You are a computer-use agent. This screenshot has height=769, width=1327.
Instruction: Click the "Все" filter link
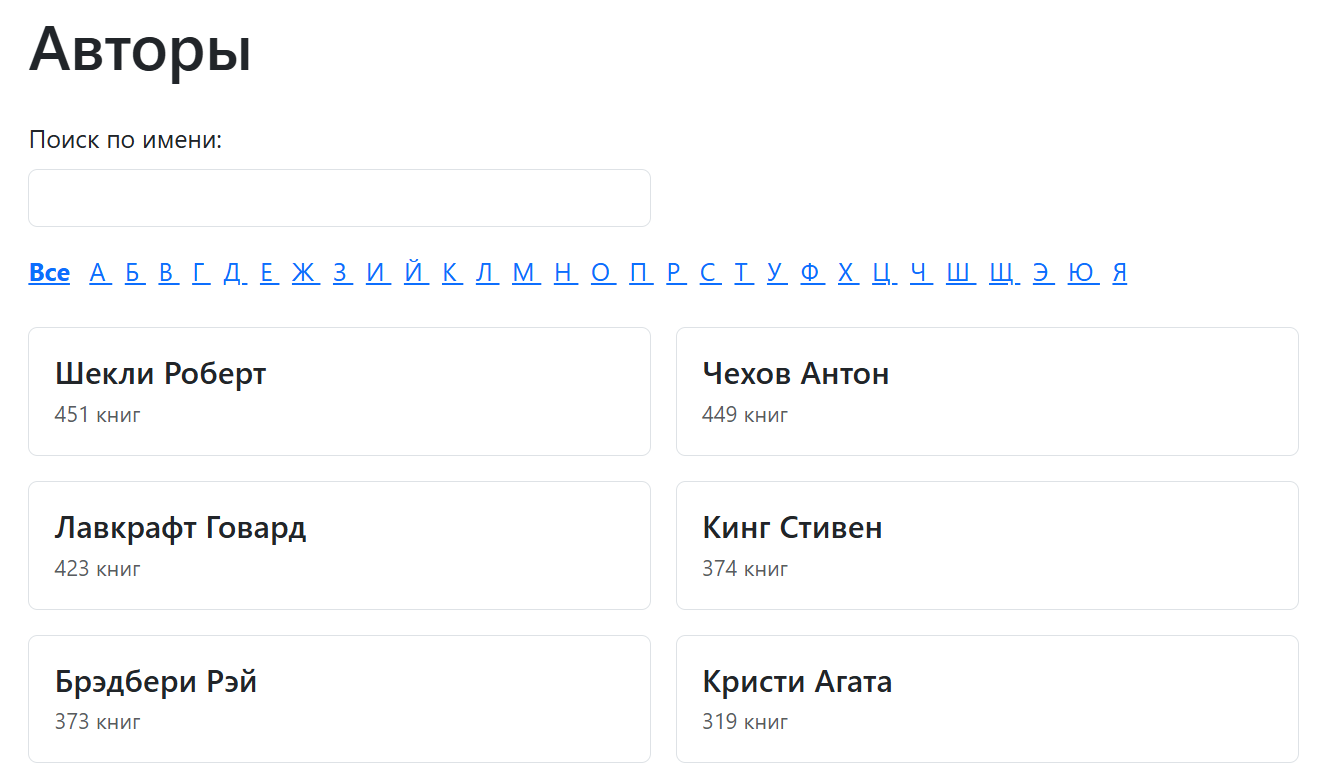coord(49,272)
